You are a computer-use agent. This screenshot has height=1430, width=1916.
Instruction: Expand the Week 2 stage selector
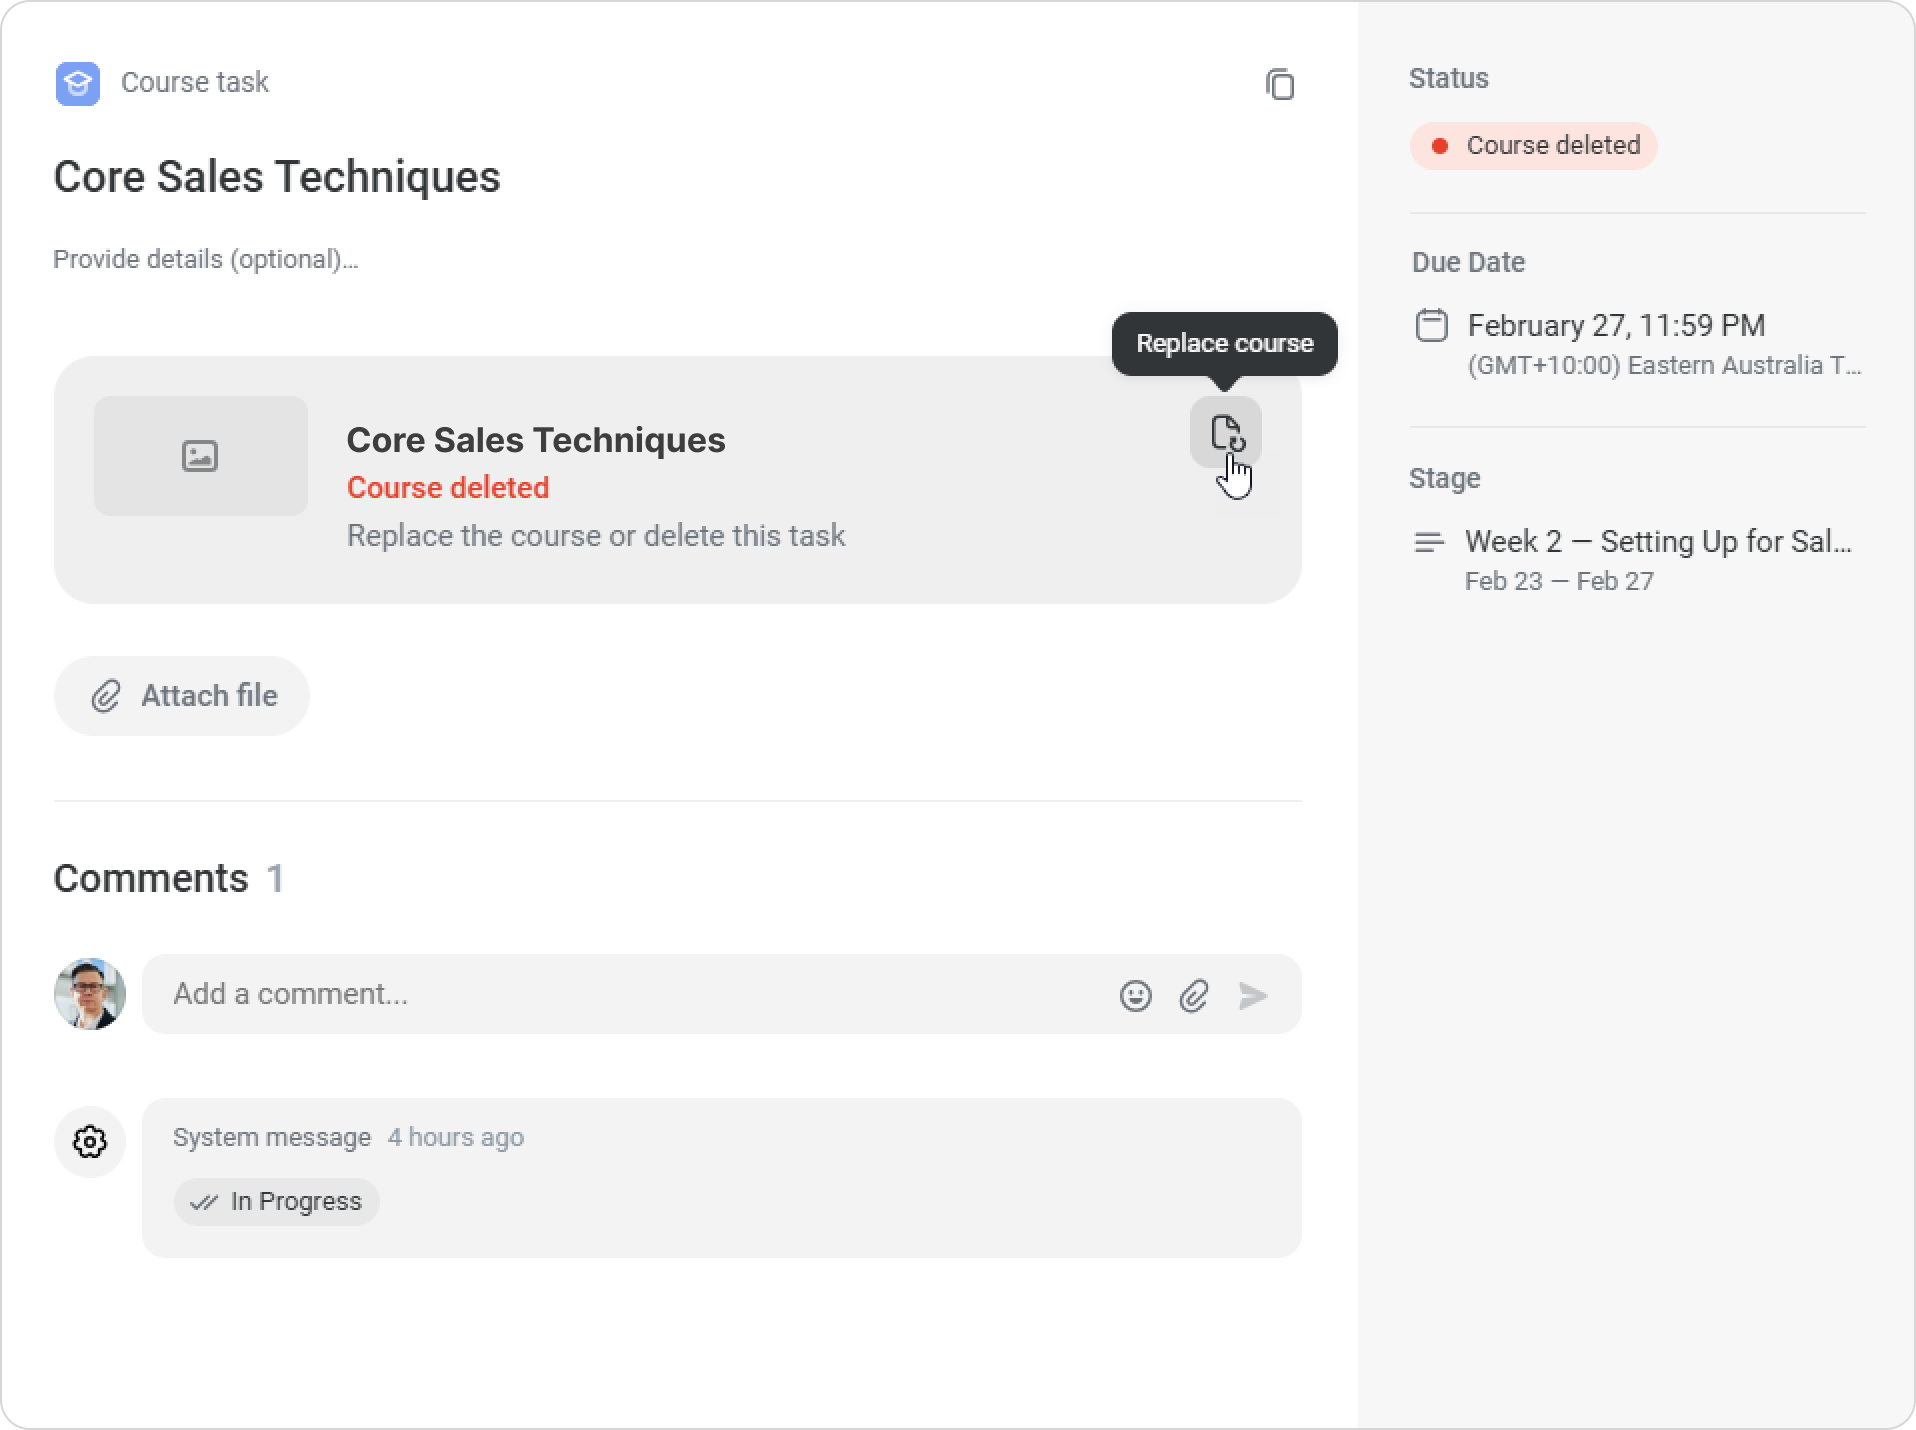(1657, 542)
